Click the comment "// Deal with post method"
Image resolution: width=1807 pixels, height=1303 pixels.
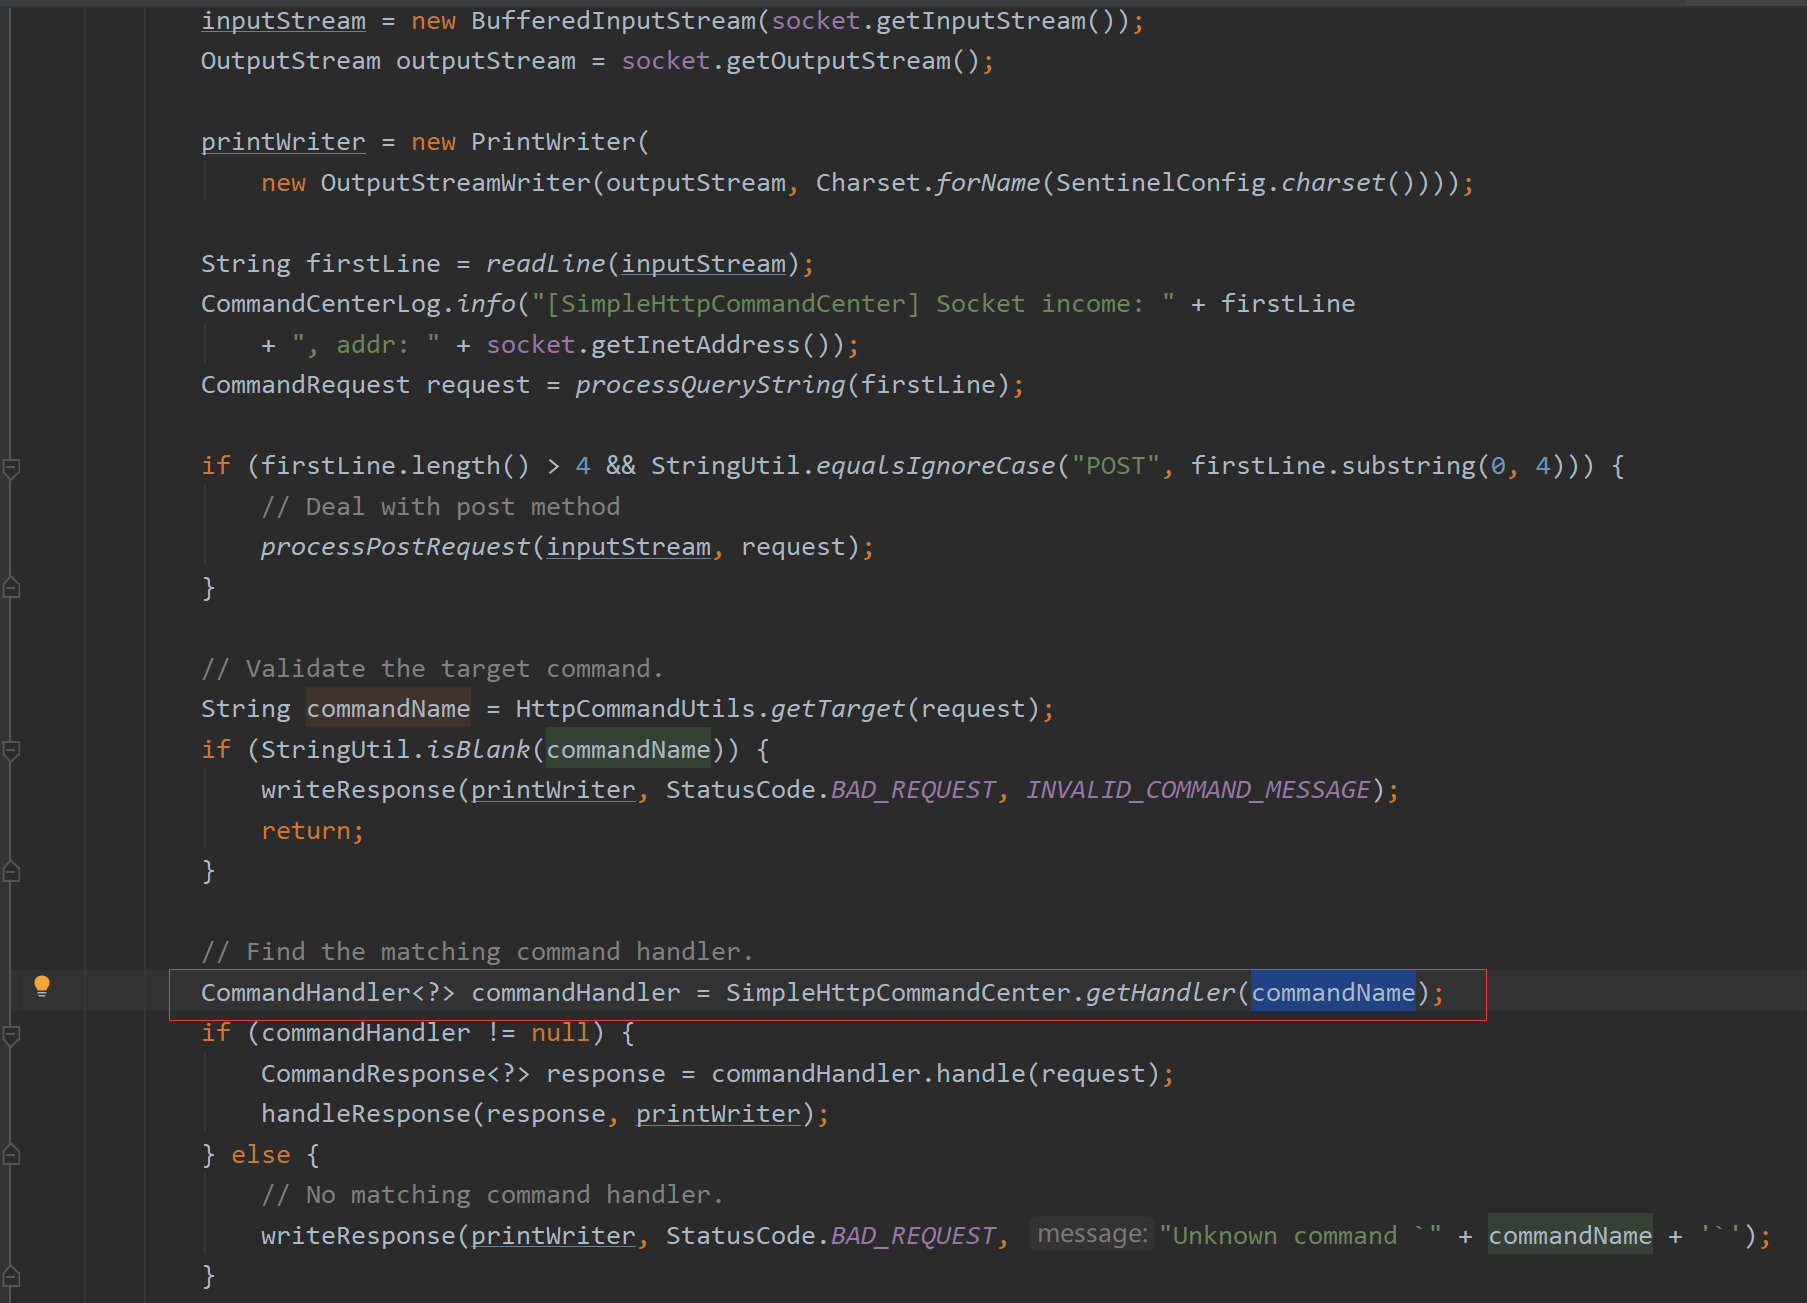pos(441,507)
